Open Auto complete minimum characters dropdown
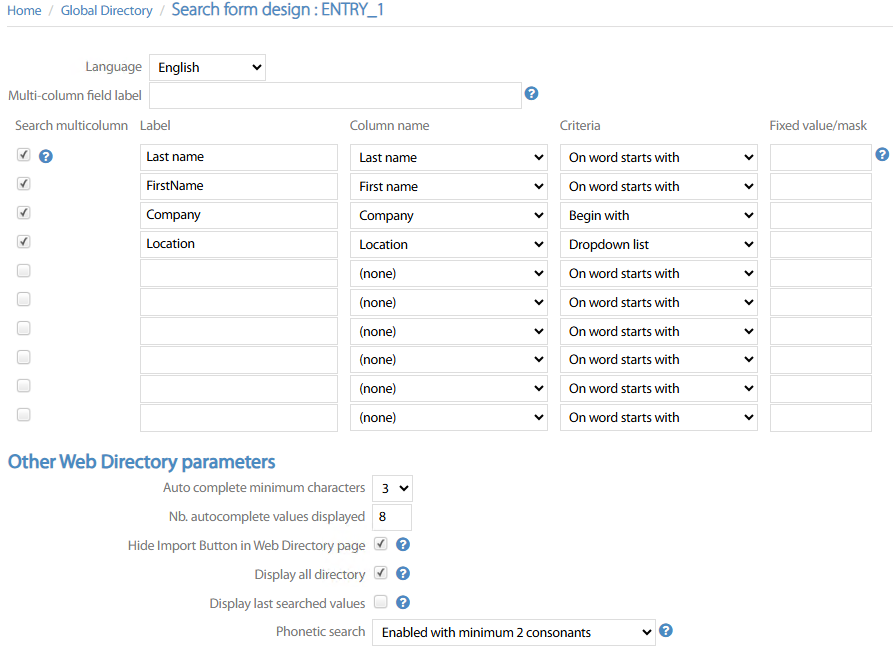 [392, 488]
